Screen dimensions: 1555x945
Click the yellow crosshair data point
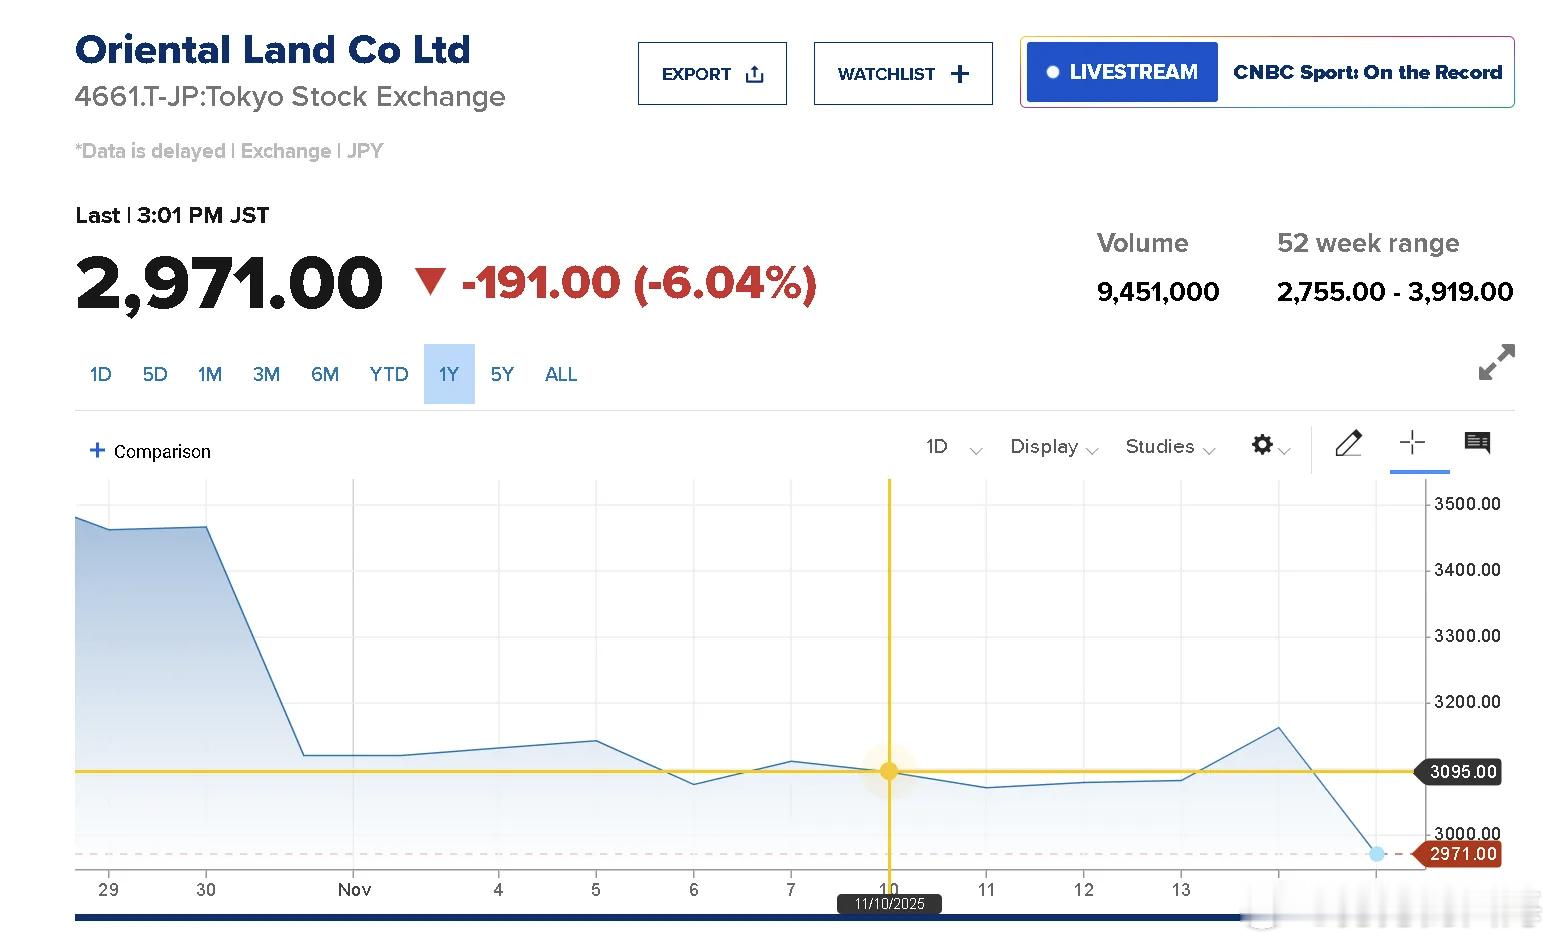(889, 771)
